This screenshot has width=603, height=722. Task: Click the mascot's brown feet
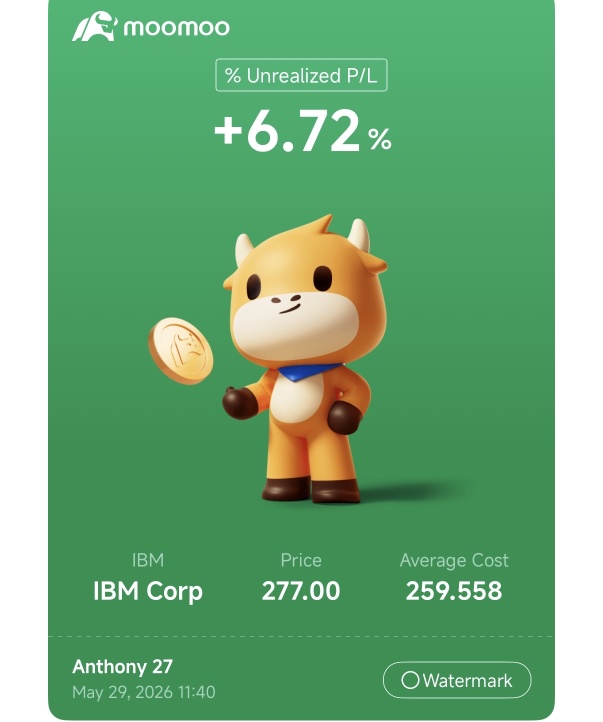pos(311,490)
